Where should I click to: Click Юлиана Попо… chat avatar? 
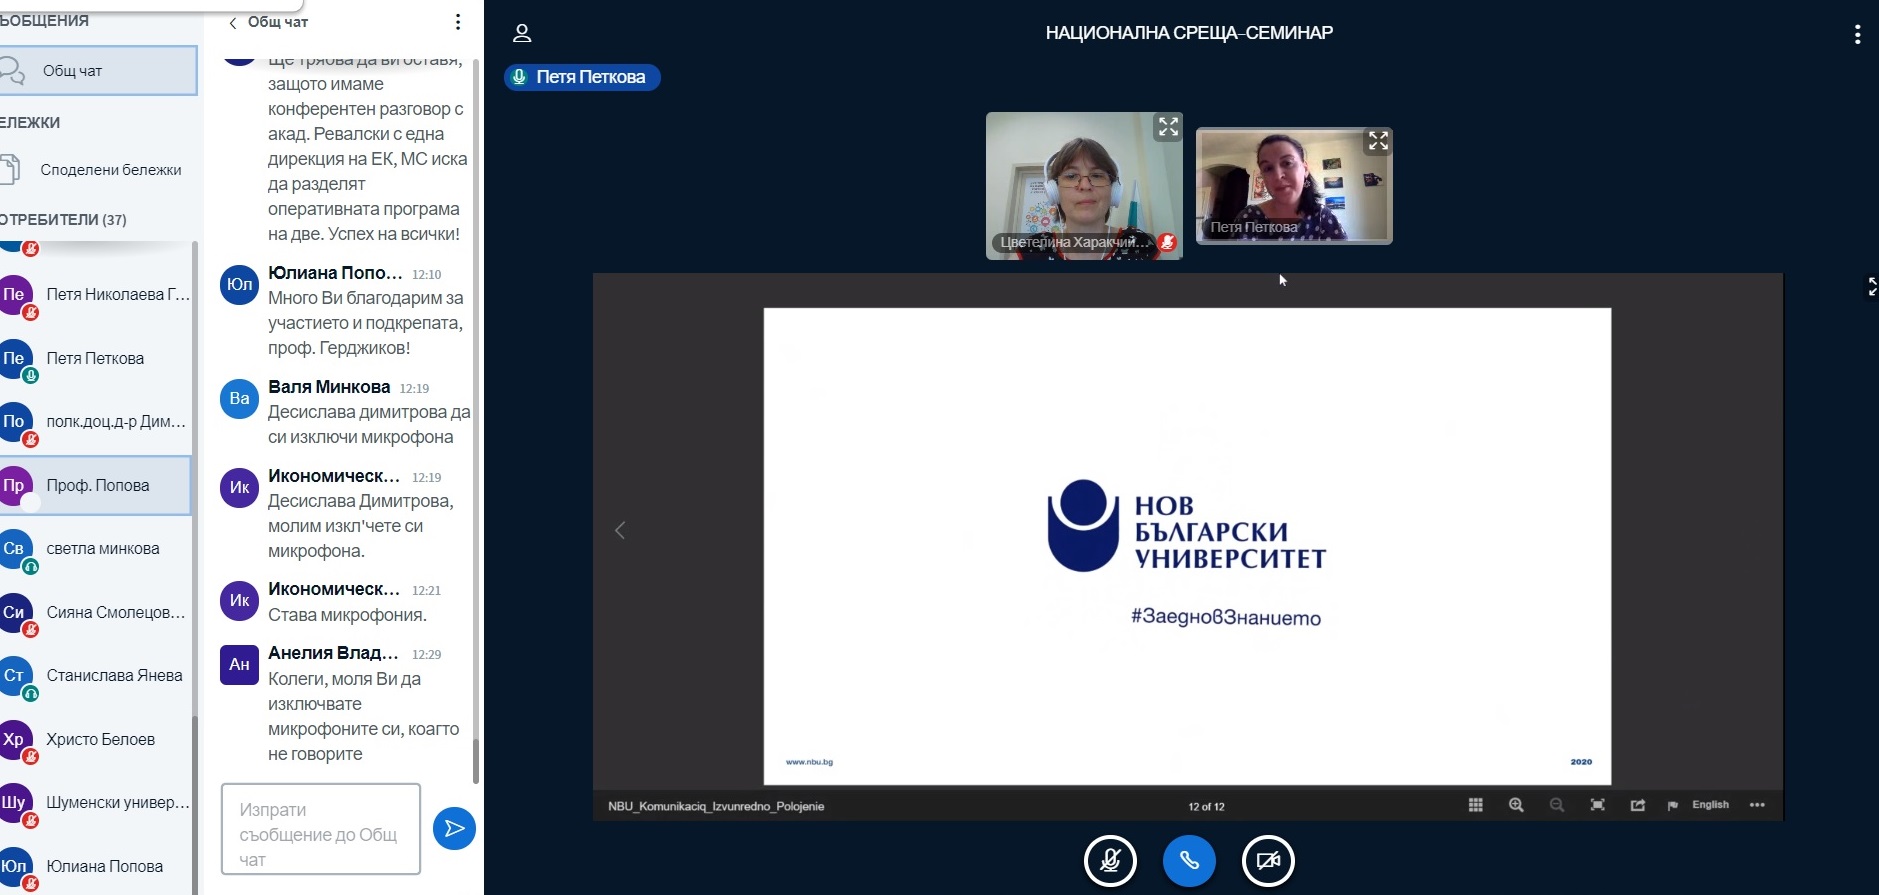pyautogui.click(x=239, y=285)
